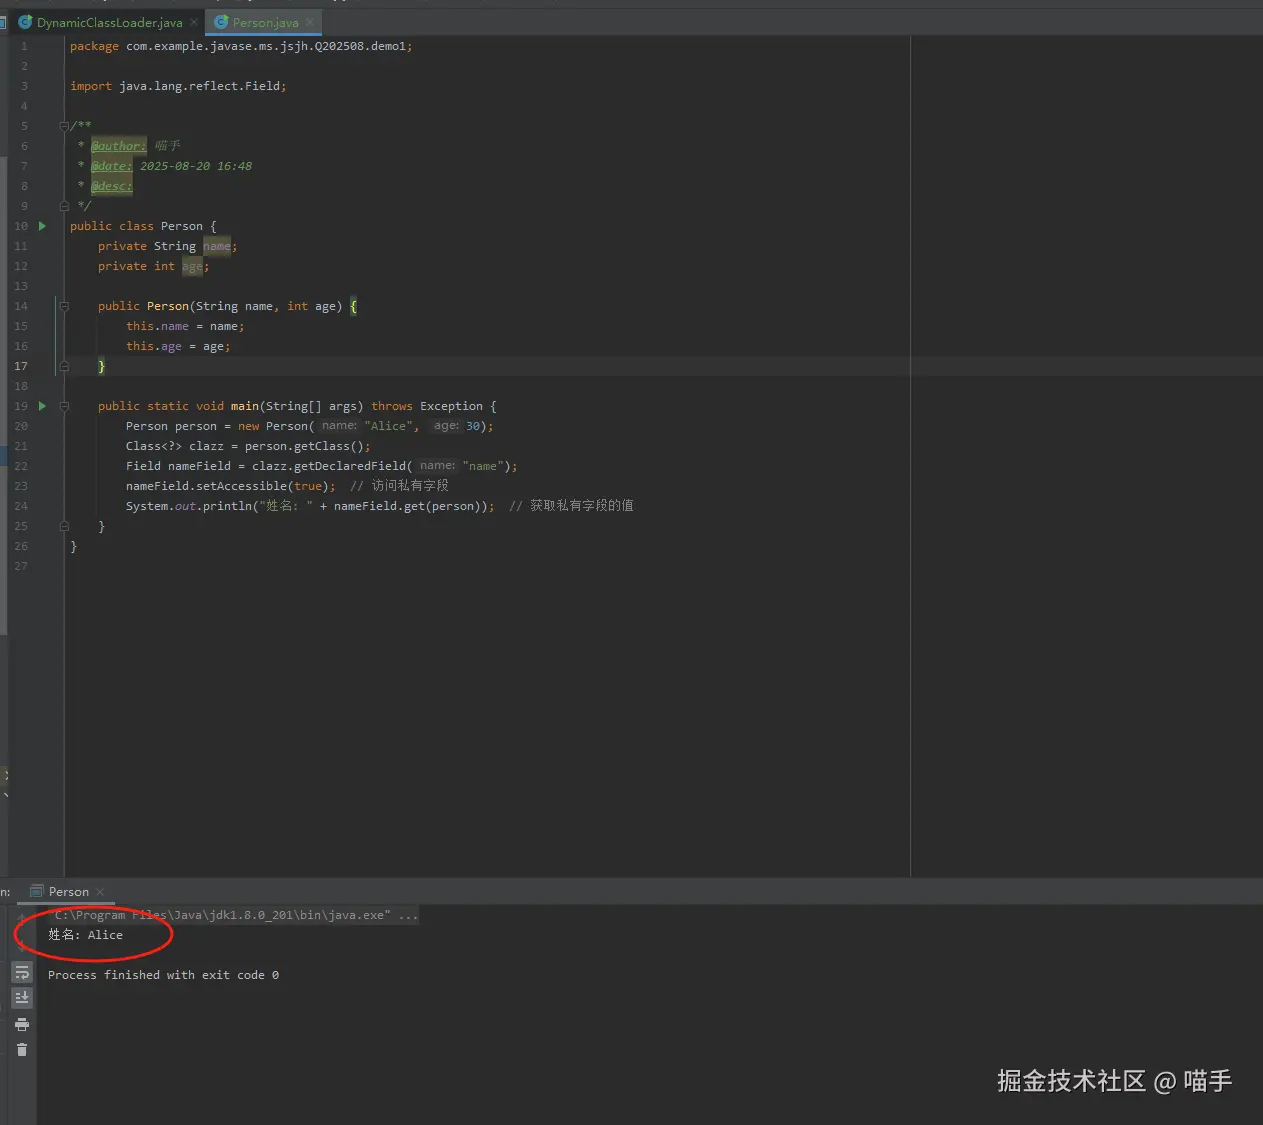
Task: Click the @date tag in the Javadoc
Action: pos(112,166)
